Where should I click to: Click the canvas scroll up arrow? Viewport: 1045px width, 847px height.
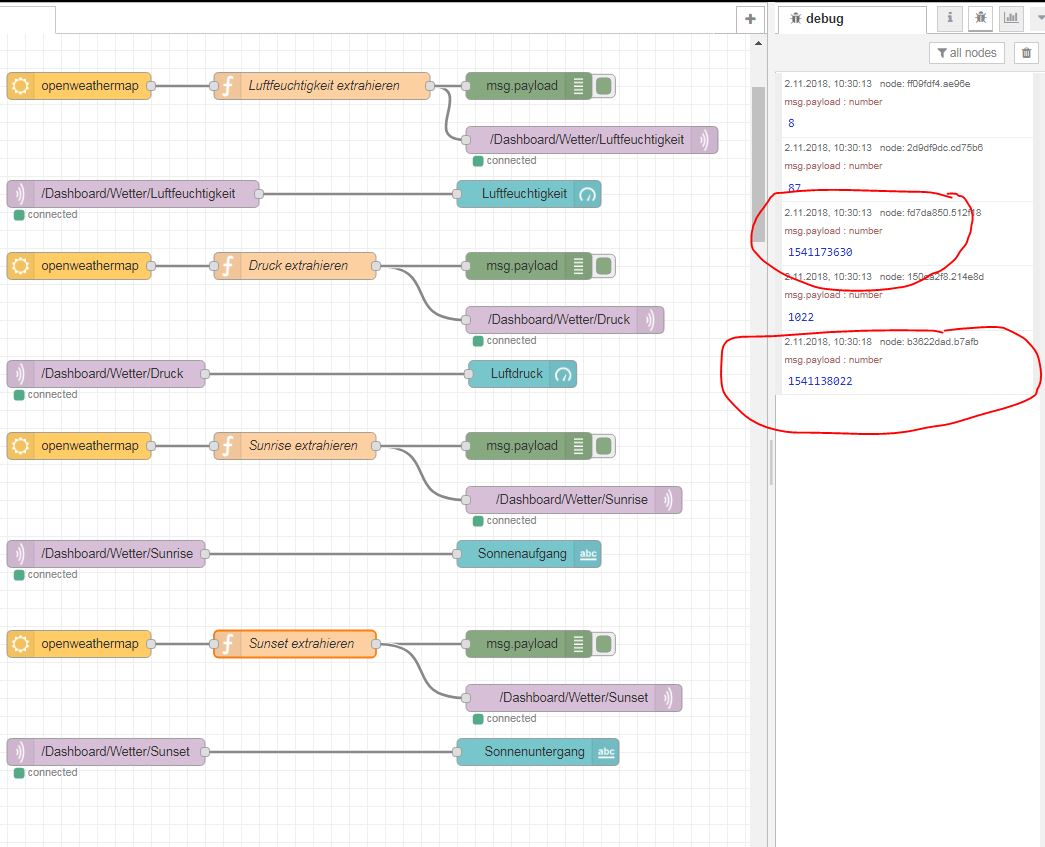point(758,42)
